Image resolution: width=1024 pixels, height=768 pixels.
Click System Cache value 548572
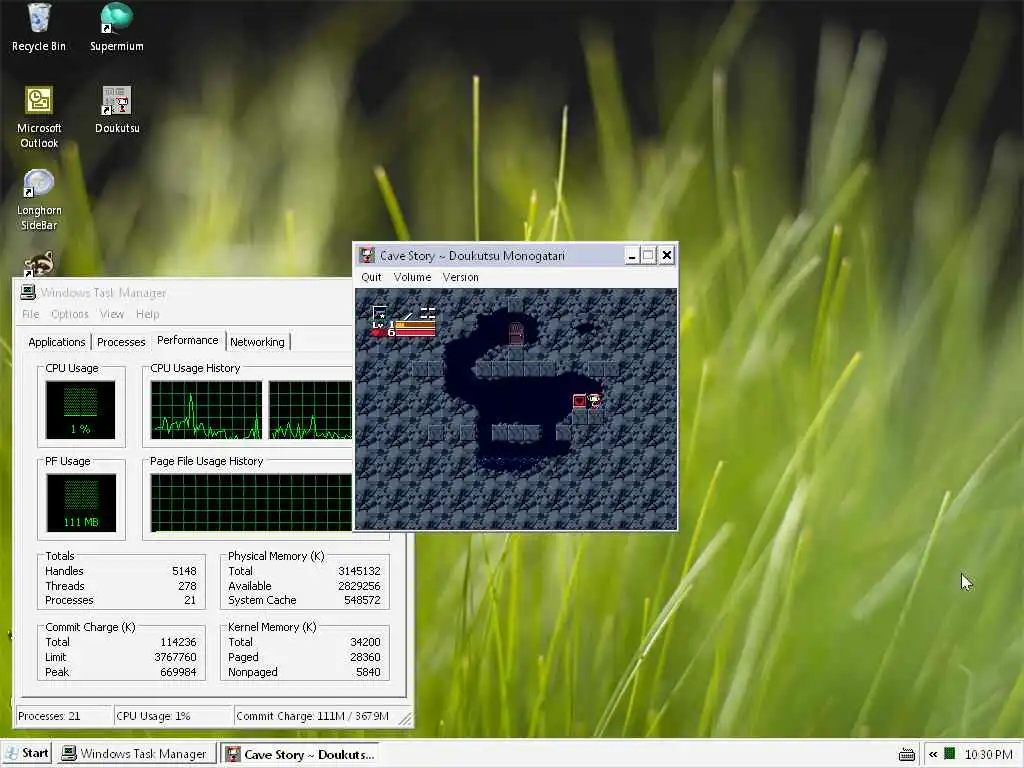[x=362, y=600]
